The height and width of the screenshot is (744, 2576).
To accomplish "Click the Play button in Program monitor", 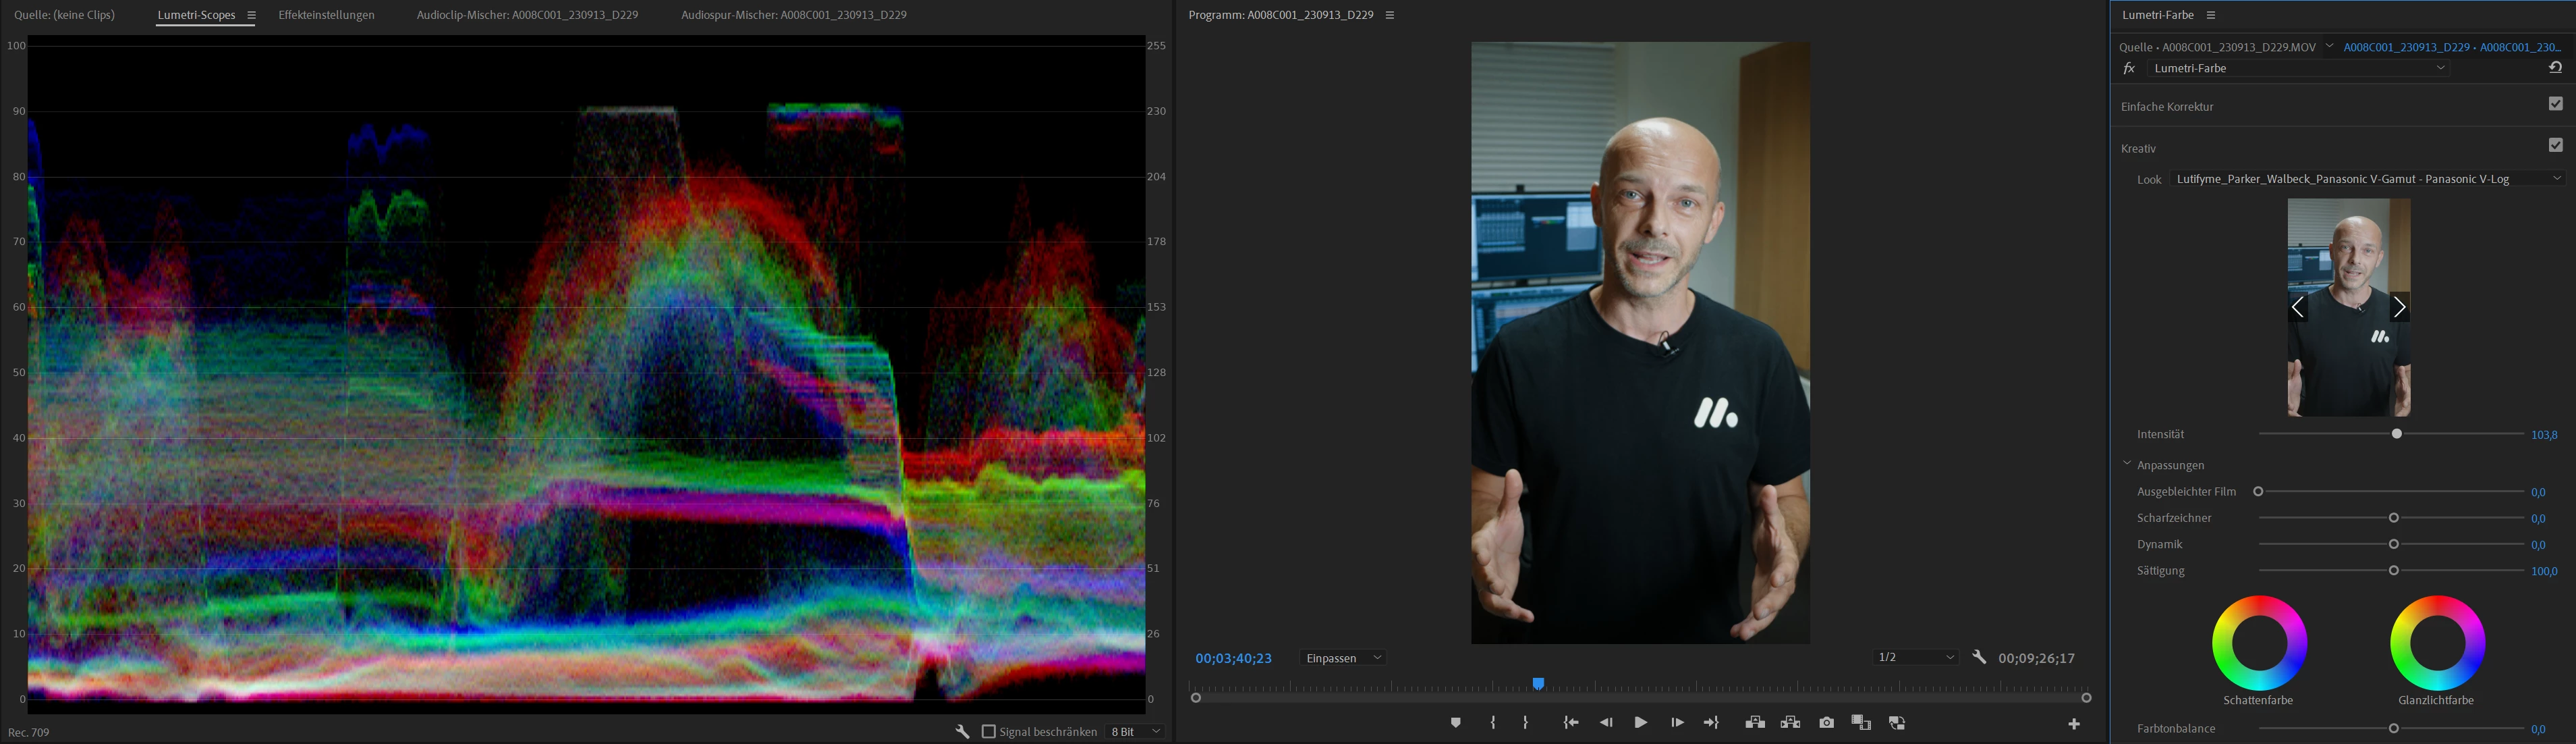I will [x=1641, y=723].
